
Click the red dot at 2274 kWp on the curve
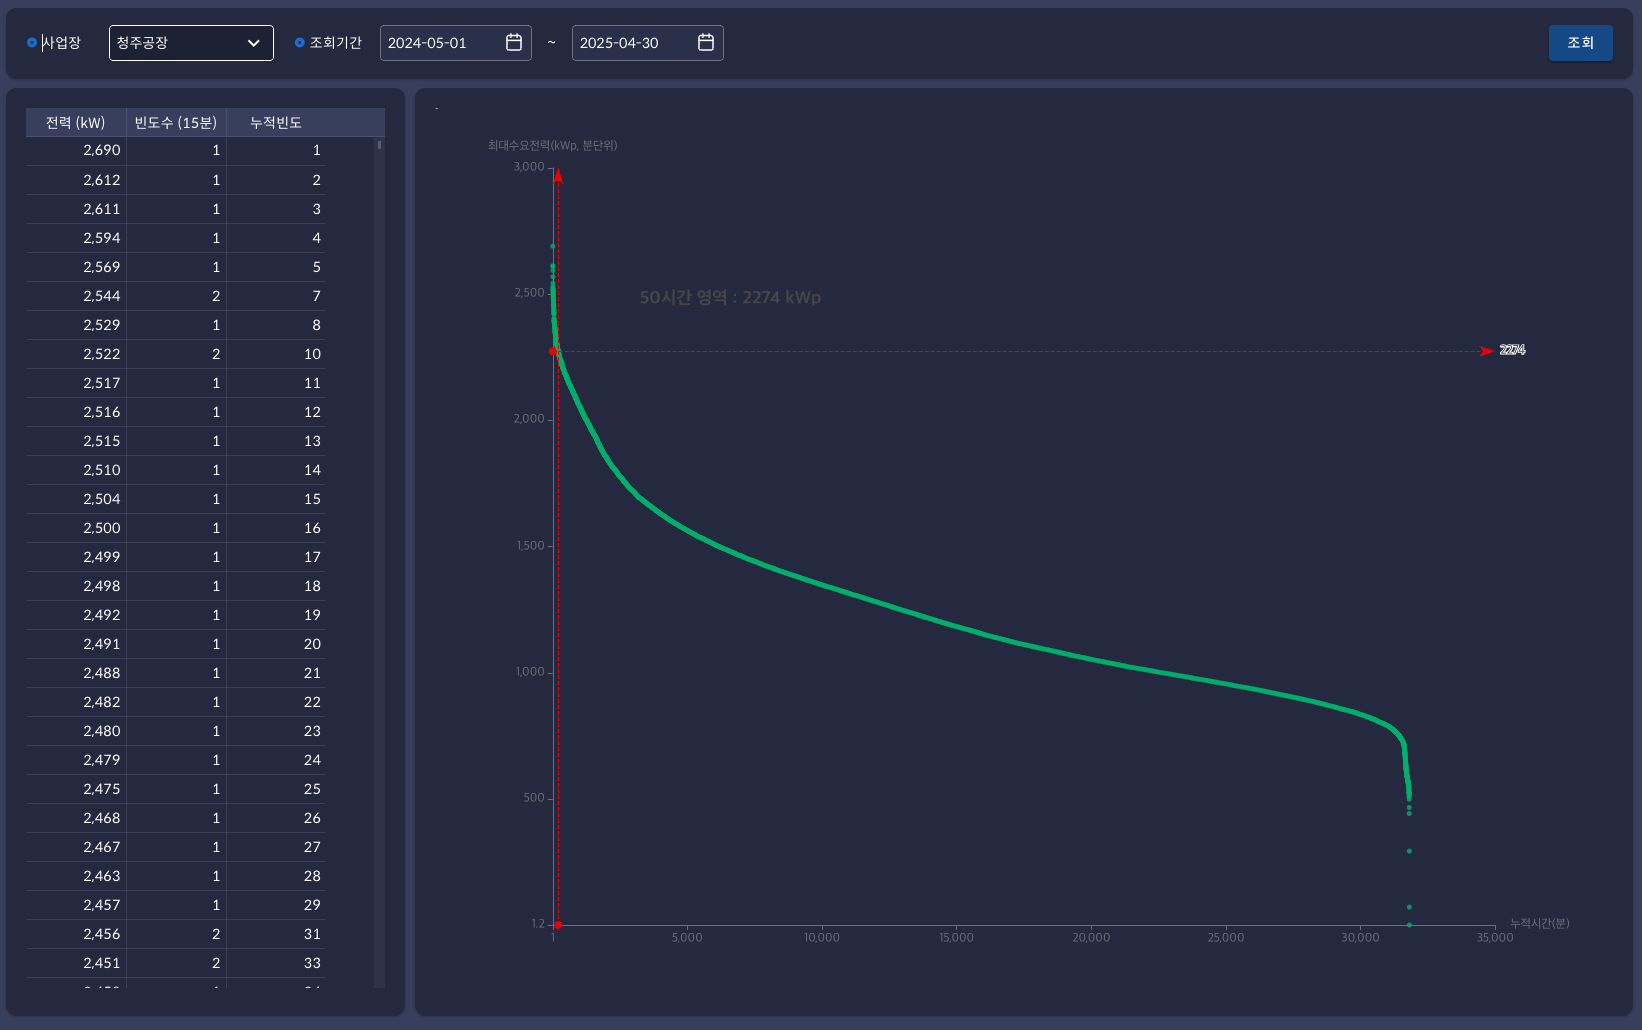pos(553,351)
